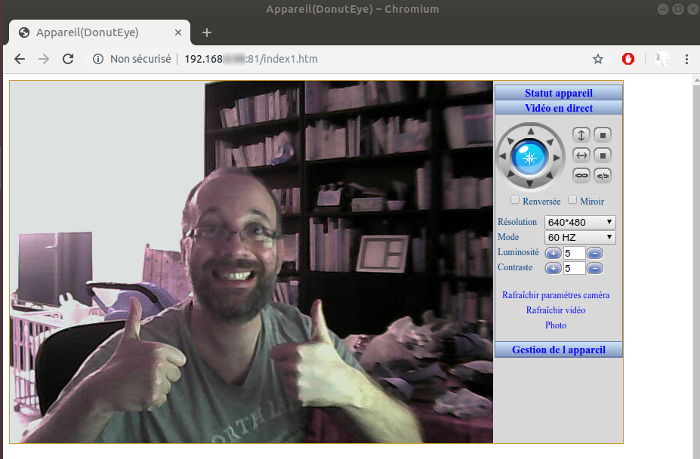Stop vertical patrol with top stop button
This screenshot has height=459, width=700.
(602, 134)
